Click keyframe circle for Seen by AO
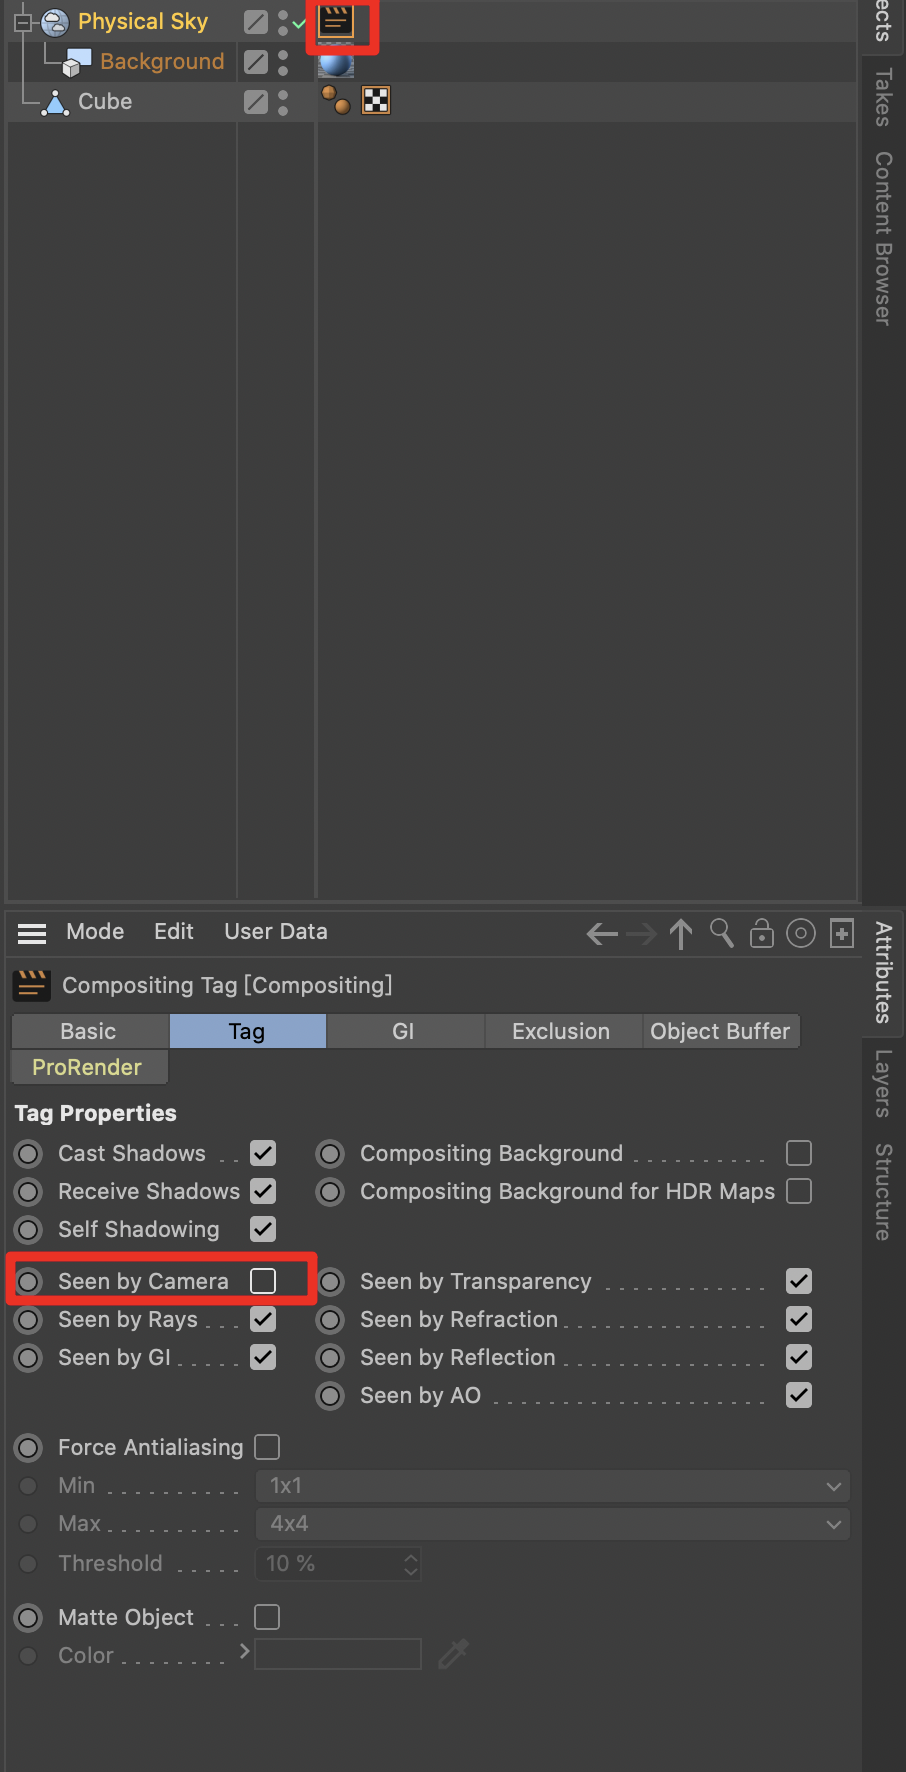This screenshot has width=906, height=1772. point(331,1396)
